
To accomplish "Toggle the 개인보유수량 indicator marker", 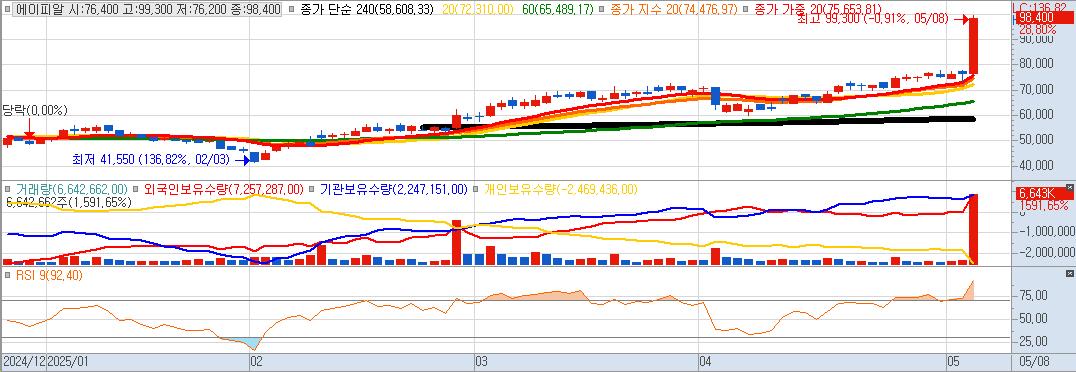I will click(477, 189).
